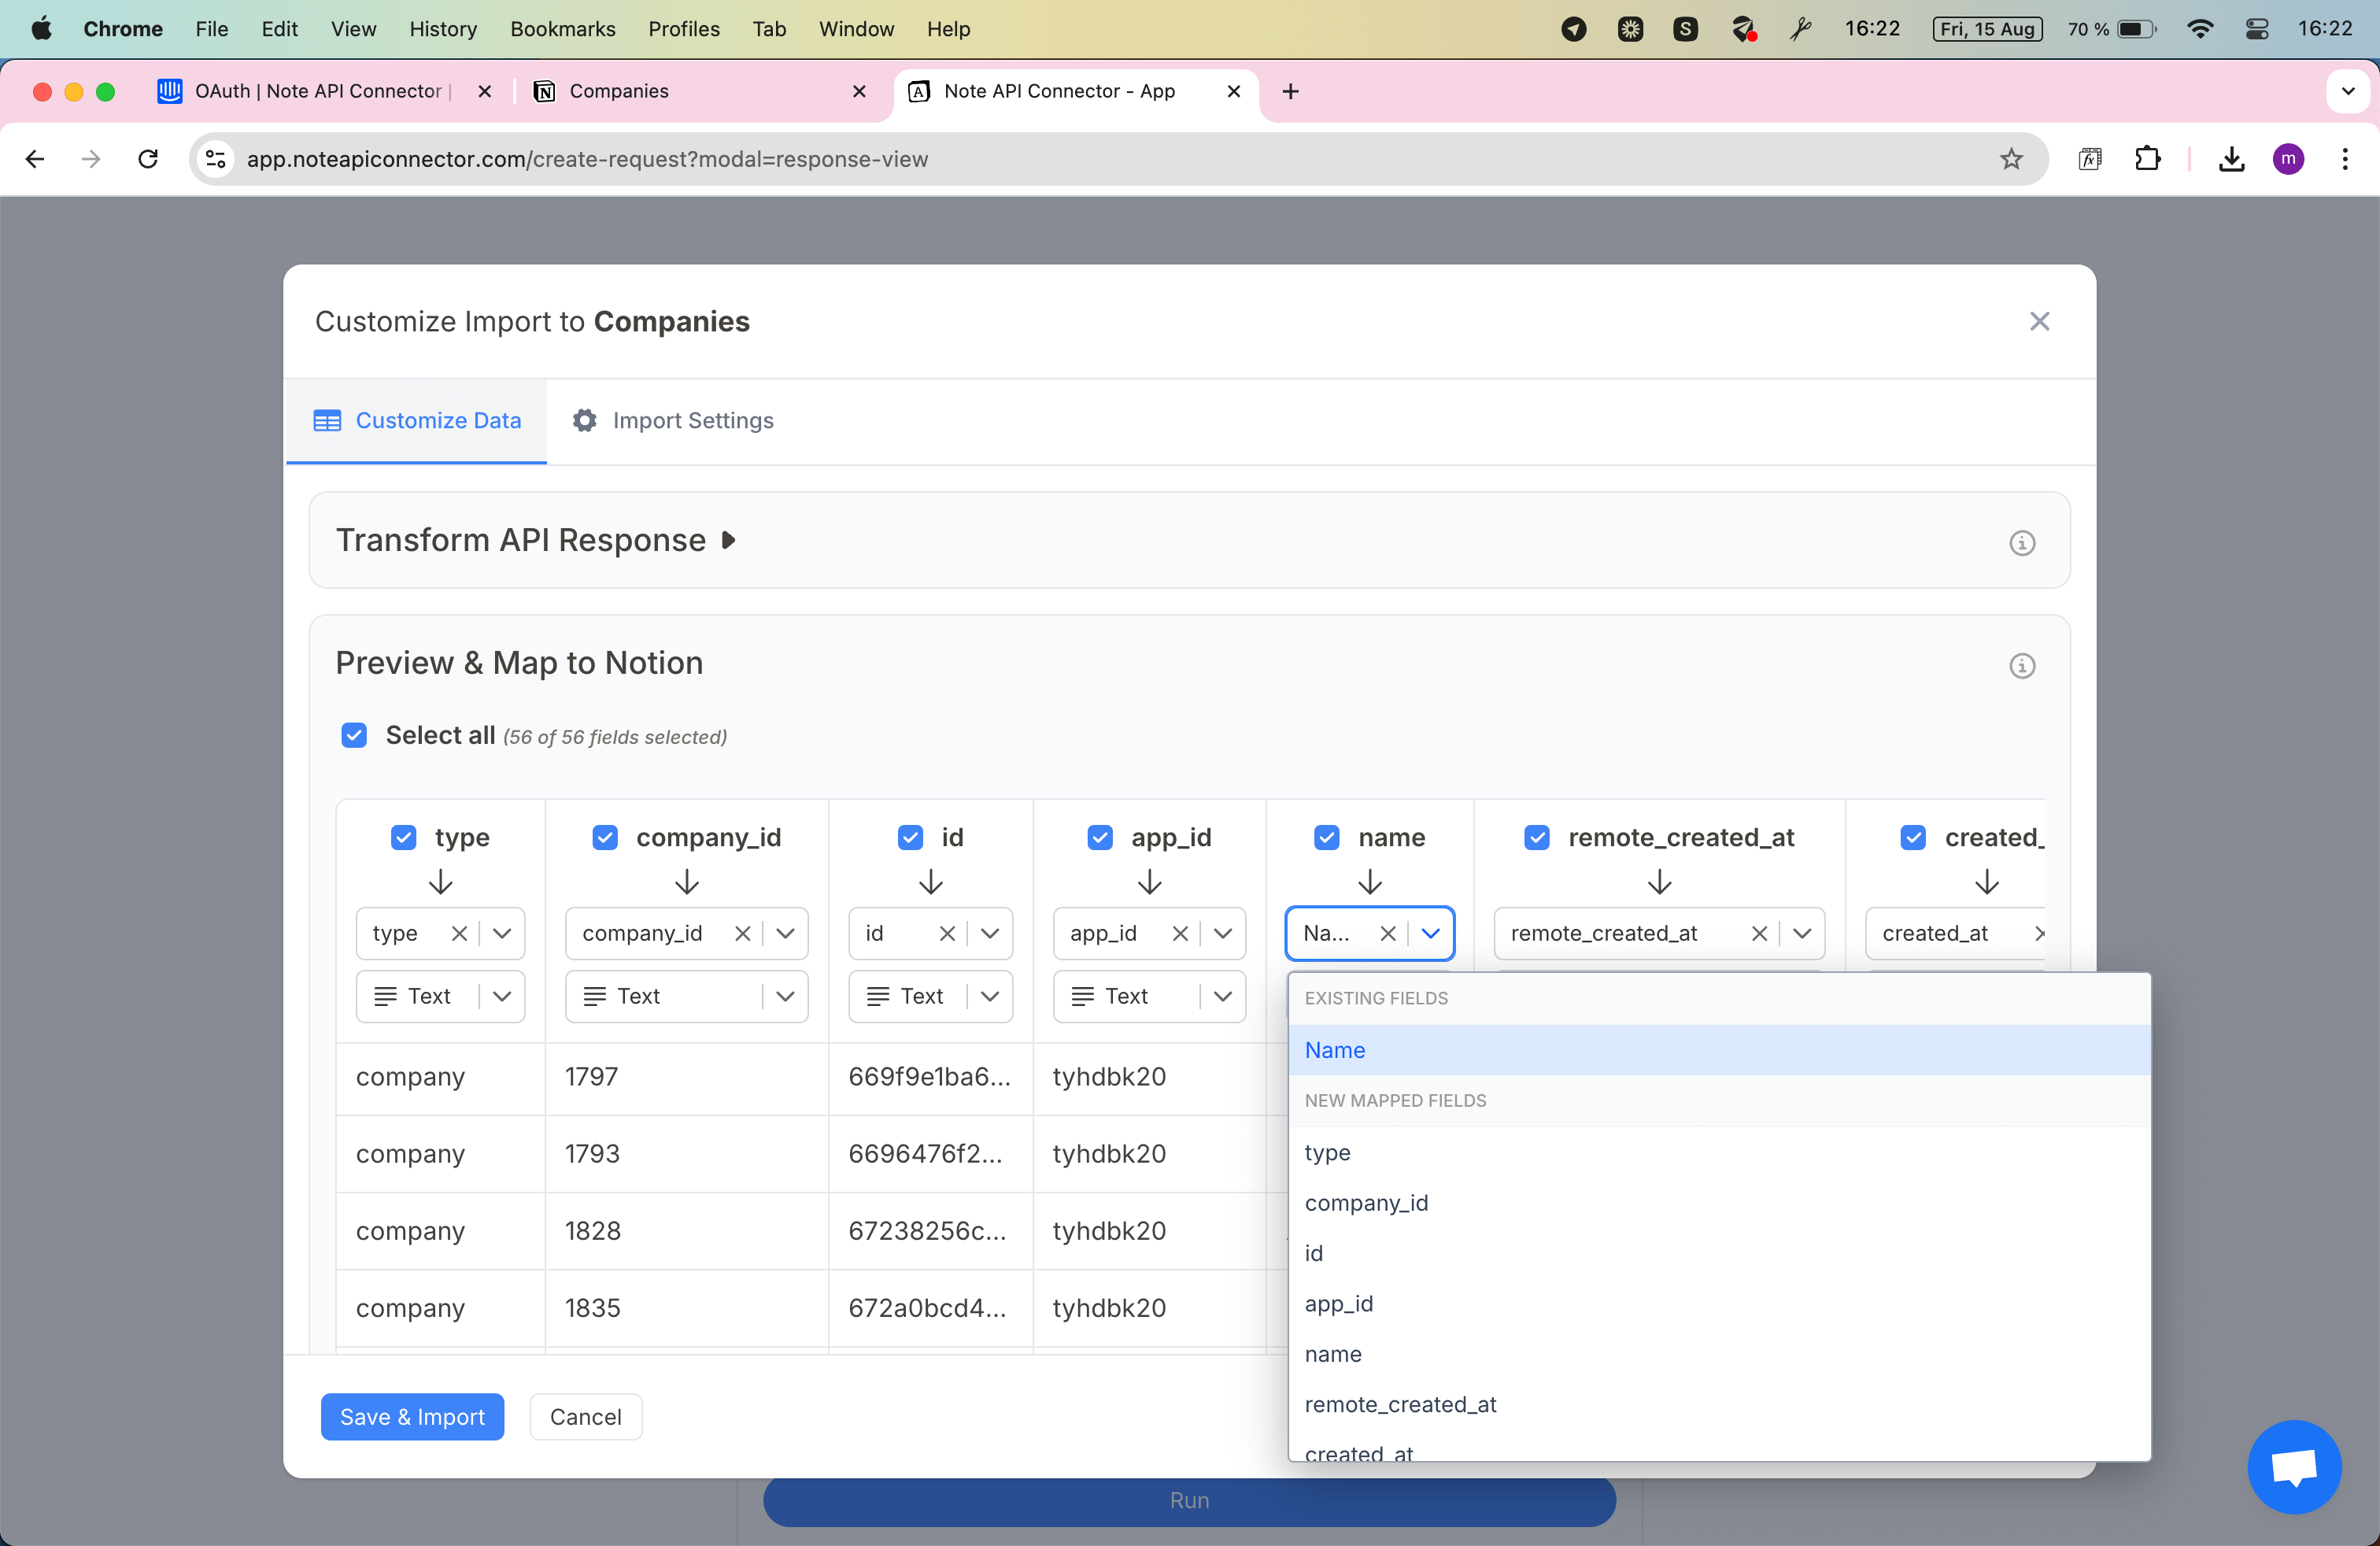Click the info icon for Preview & Map to Notion

(2022, 666)
